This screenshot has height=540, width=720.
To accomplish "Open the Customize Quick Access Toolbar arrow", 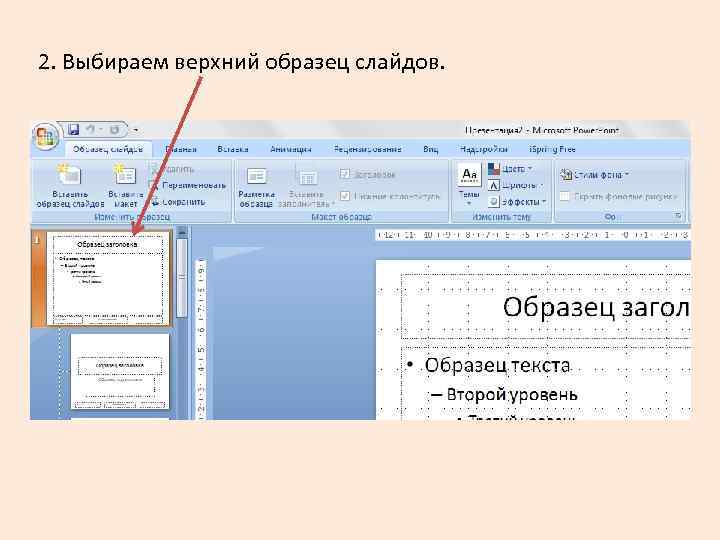I will click(135, 131).
